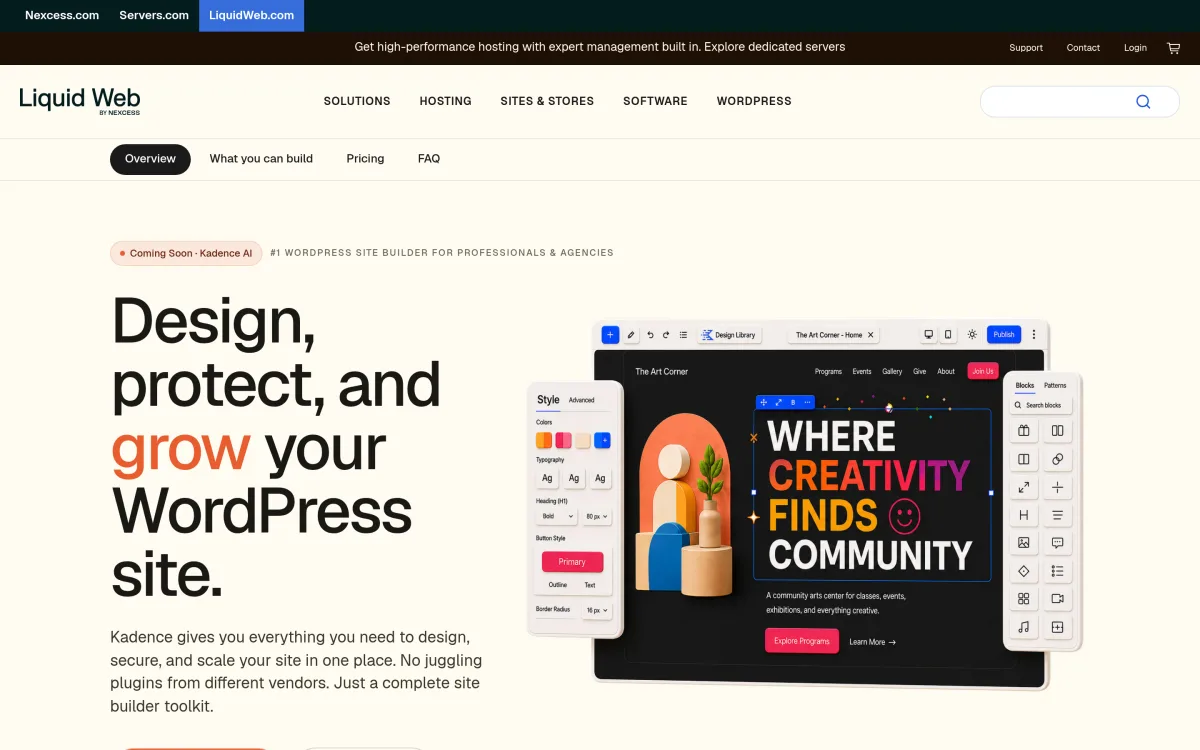Switch to mobile preview icon
The height and width of the screenshot is (750, 1200).
click(948, 335)
